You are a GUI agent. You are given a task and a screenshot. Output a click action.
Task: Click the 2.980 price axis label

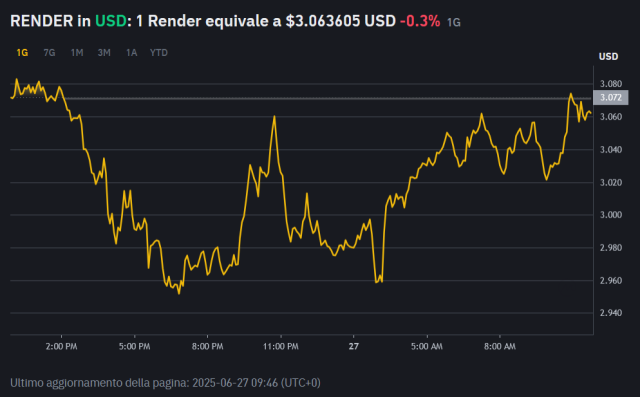click(x=611, y=248)
